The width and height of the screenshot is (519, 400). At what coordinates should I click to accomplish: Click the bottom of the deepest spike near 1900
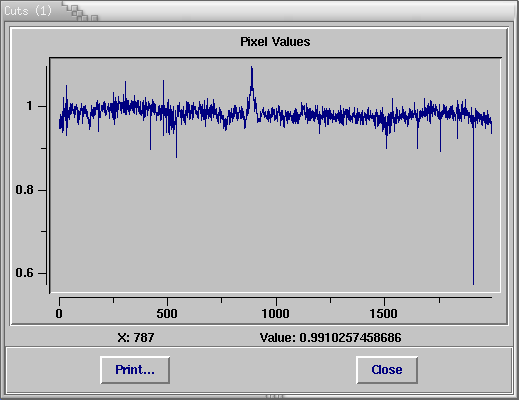(x=473, y=283)
